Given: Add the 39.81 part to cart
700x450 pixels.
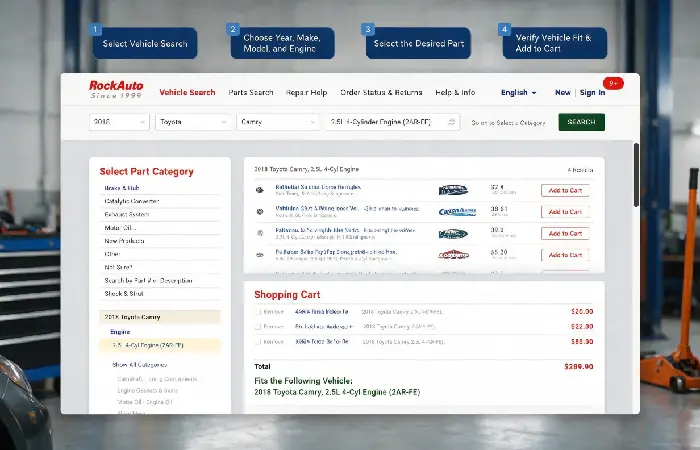Looking at the screenshot, I should tap(565, 212).
